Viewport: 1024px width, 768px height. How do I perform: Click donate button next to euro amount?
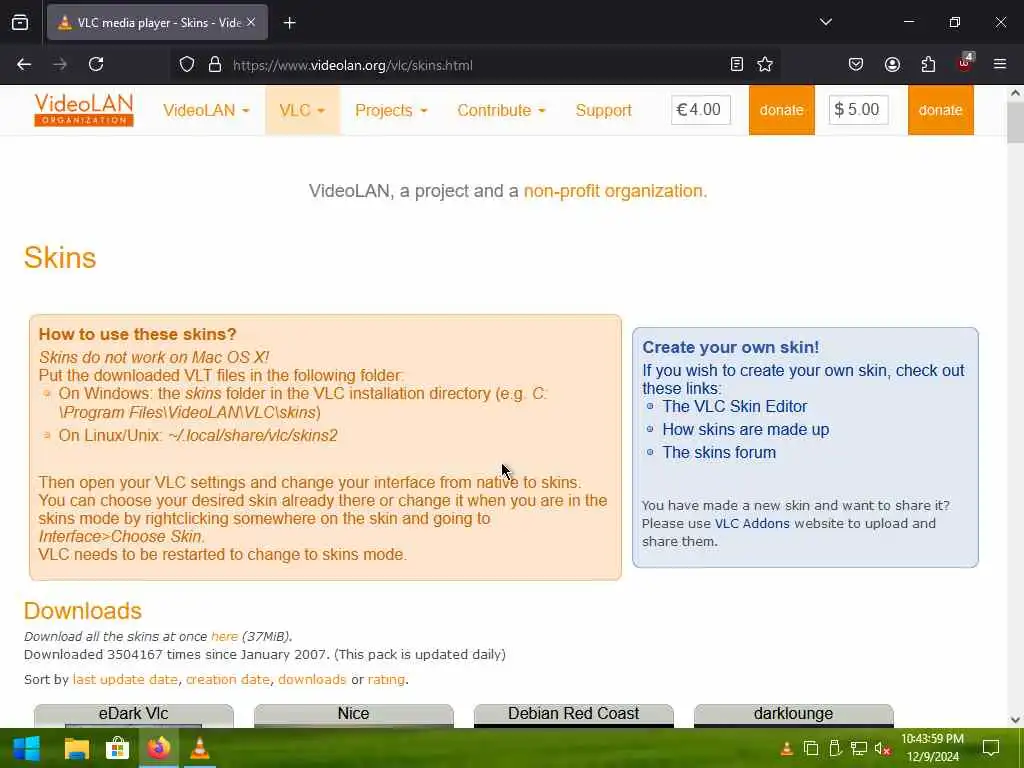click(x=782, y=110)
